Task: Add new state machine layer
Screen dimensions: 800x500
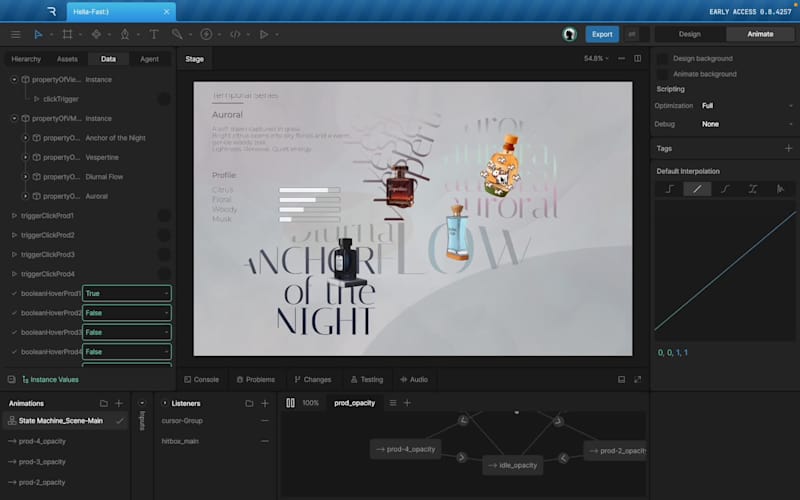Action: point(407,403)
